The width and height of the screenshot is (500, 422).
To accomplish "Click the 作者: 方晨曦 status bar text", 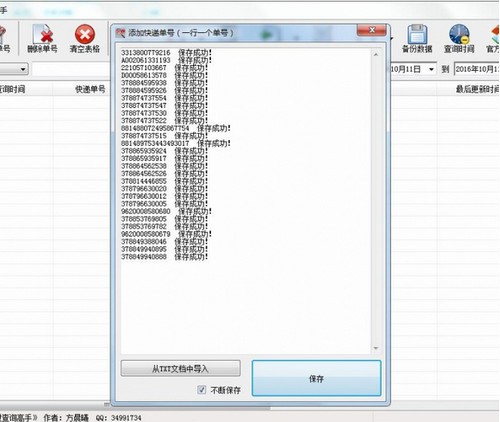I will pos(66,418).
